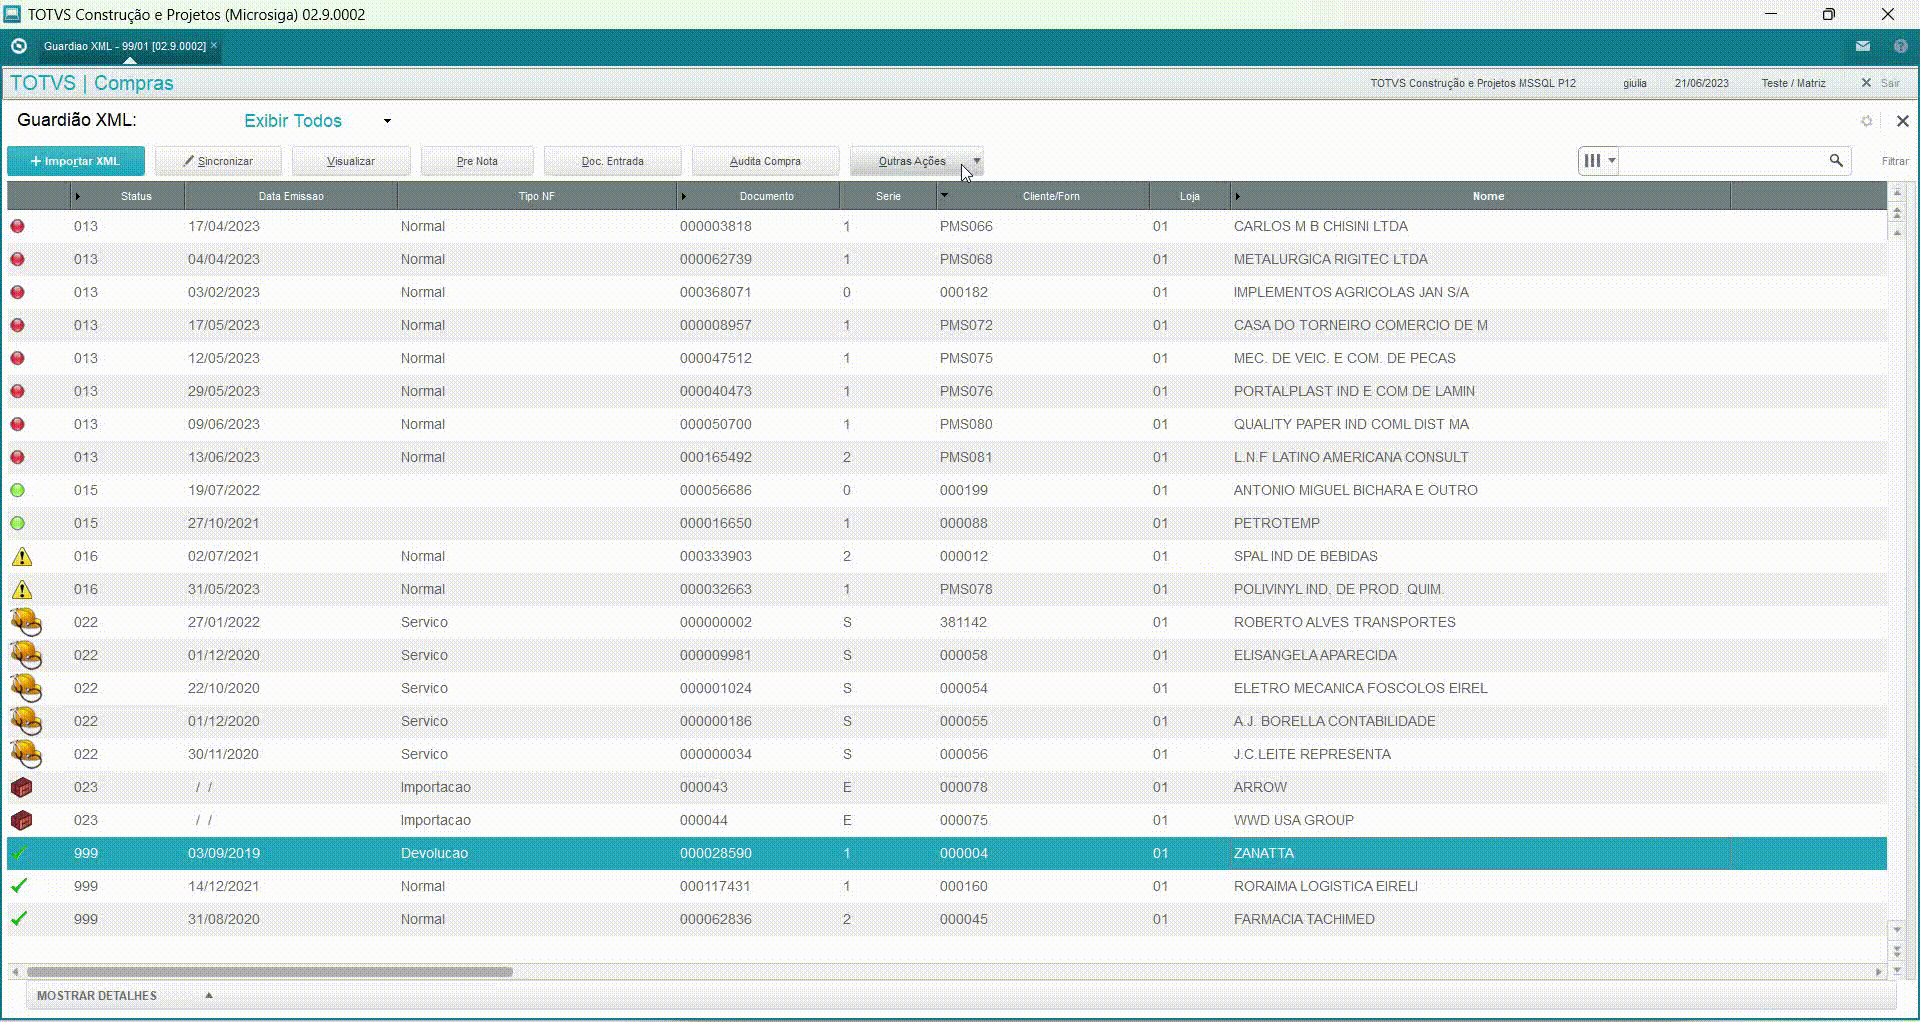Select the ZANATTA row
Screen dimensions: 1920x1022
947,853
